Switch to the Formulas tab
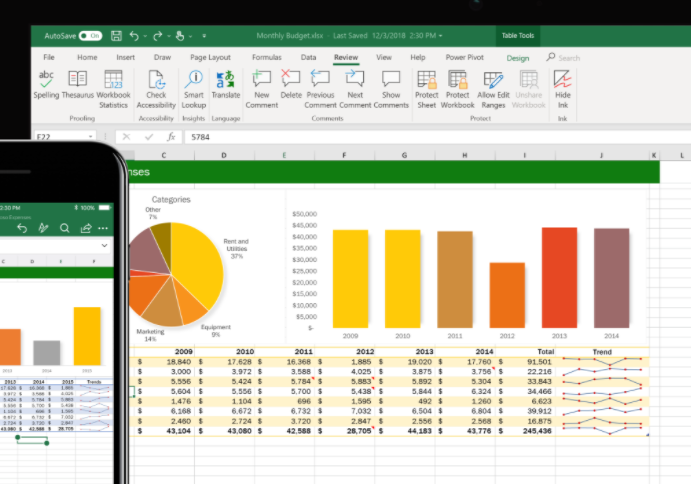The image size is (691, 484). (x=267, y=57)
